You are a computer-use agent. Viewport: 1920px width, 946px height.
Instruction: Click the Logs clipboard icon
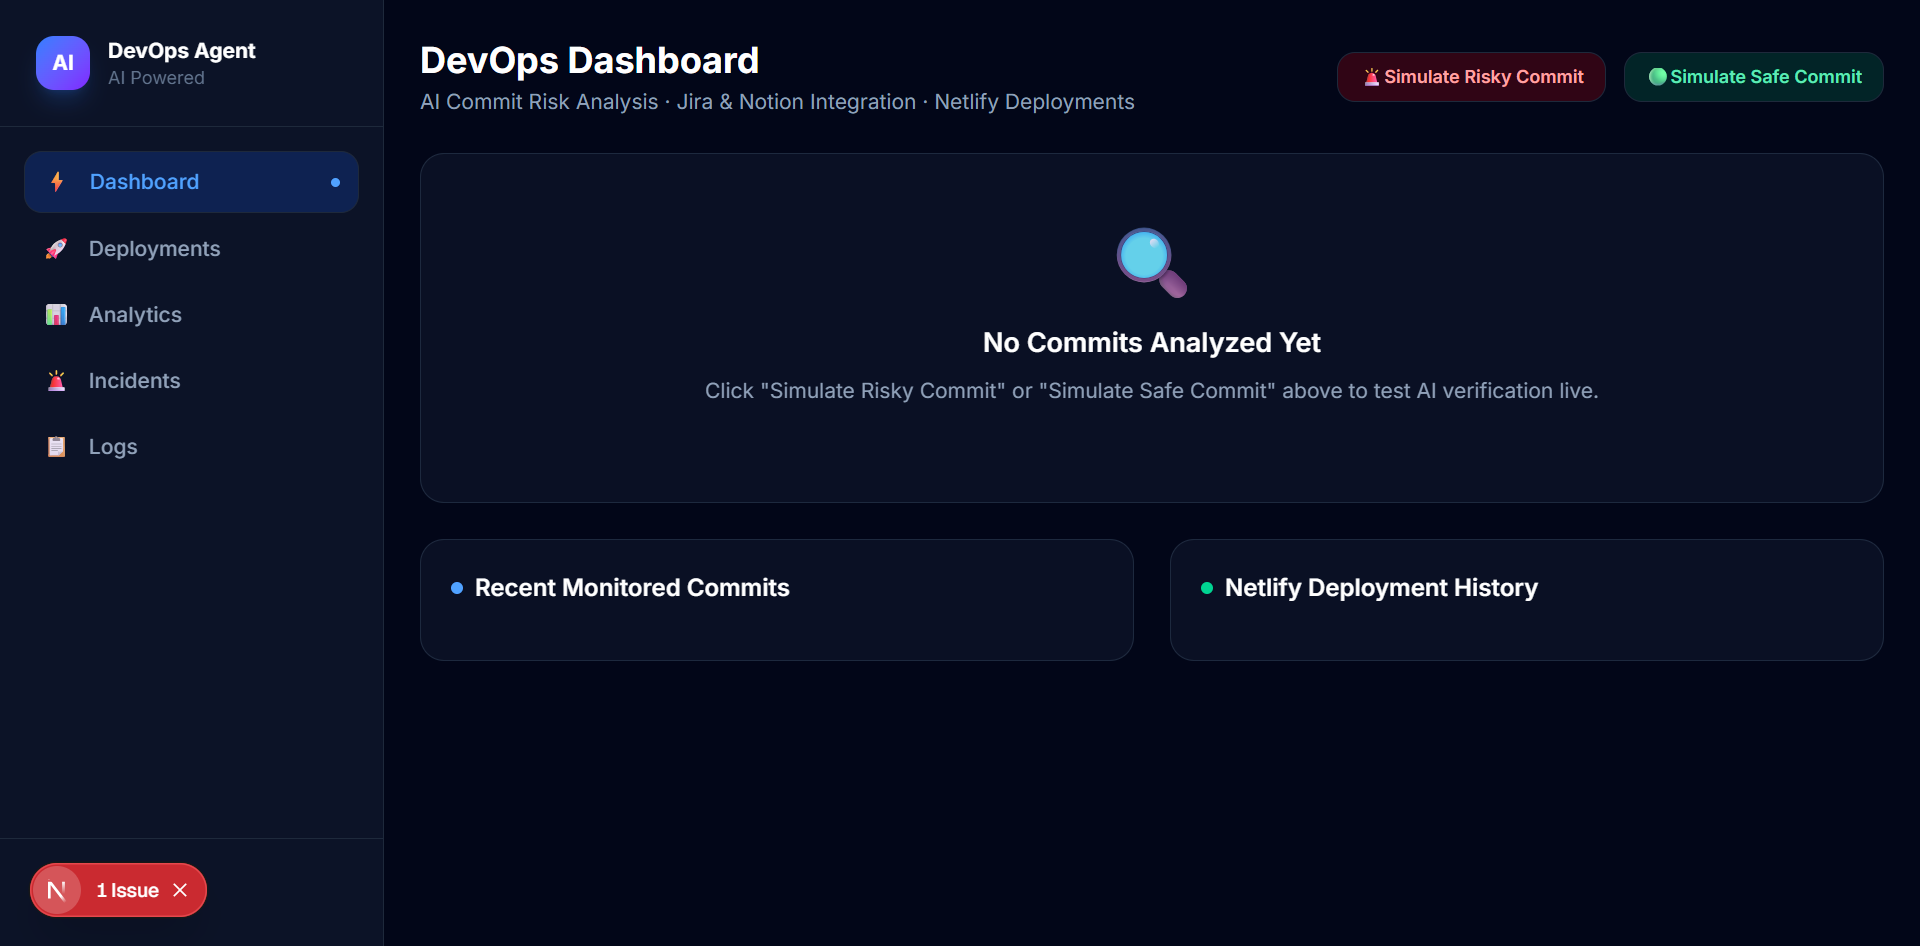[x=57, y=447]
